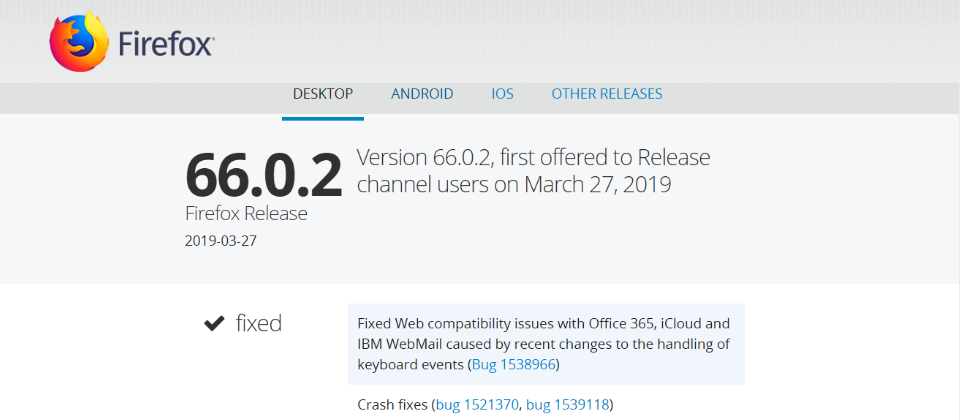Click the "Crash fixes" text
This screenshot has height=420, width=960.
[393, 405]
